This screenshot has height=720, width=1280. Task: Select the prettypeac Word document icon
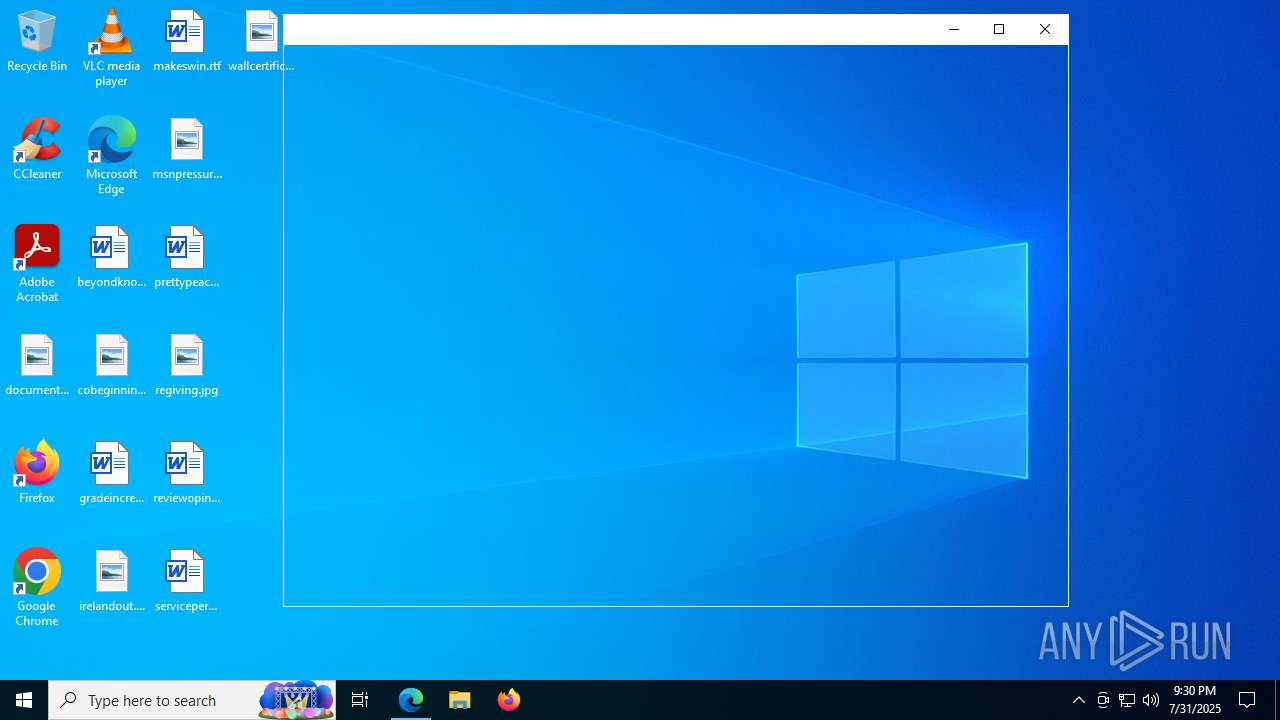click(x=186, y=258)
